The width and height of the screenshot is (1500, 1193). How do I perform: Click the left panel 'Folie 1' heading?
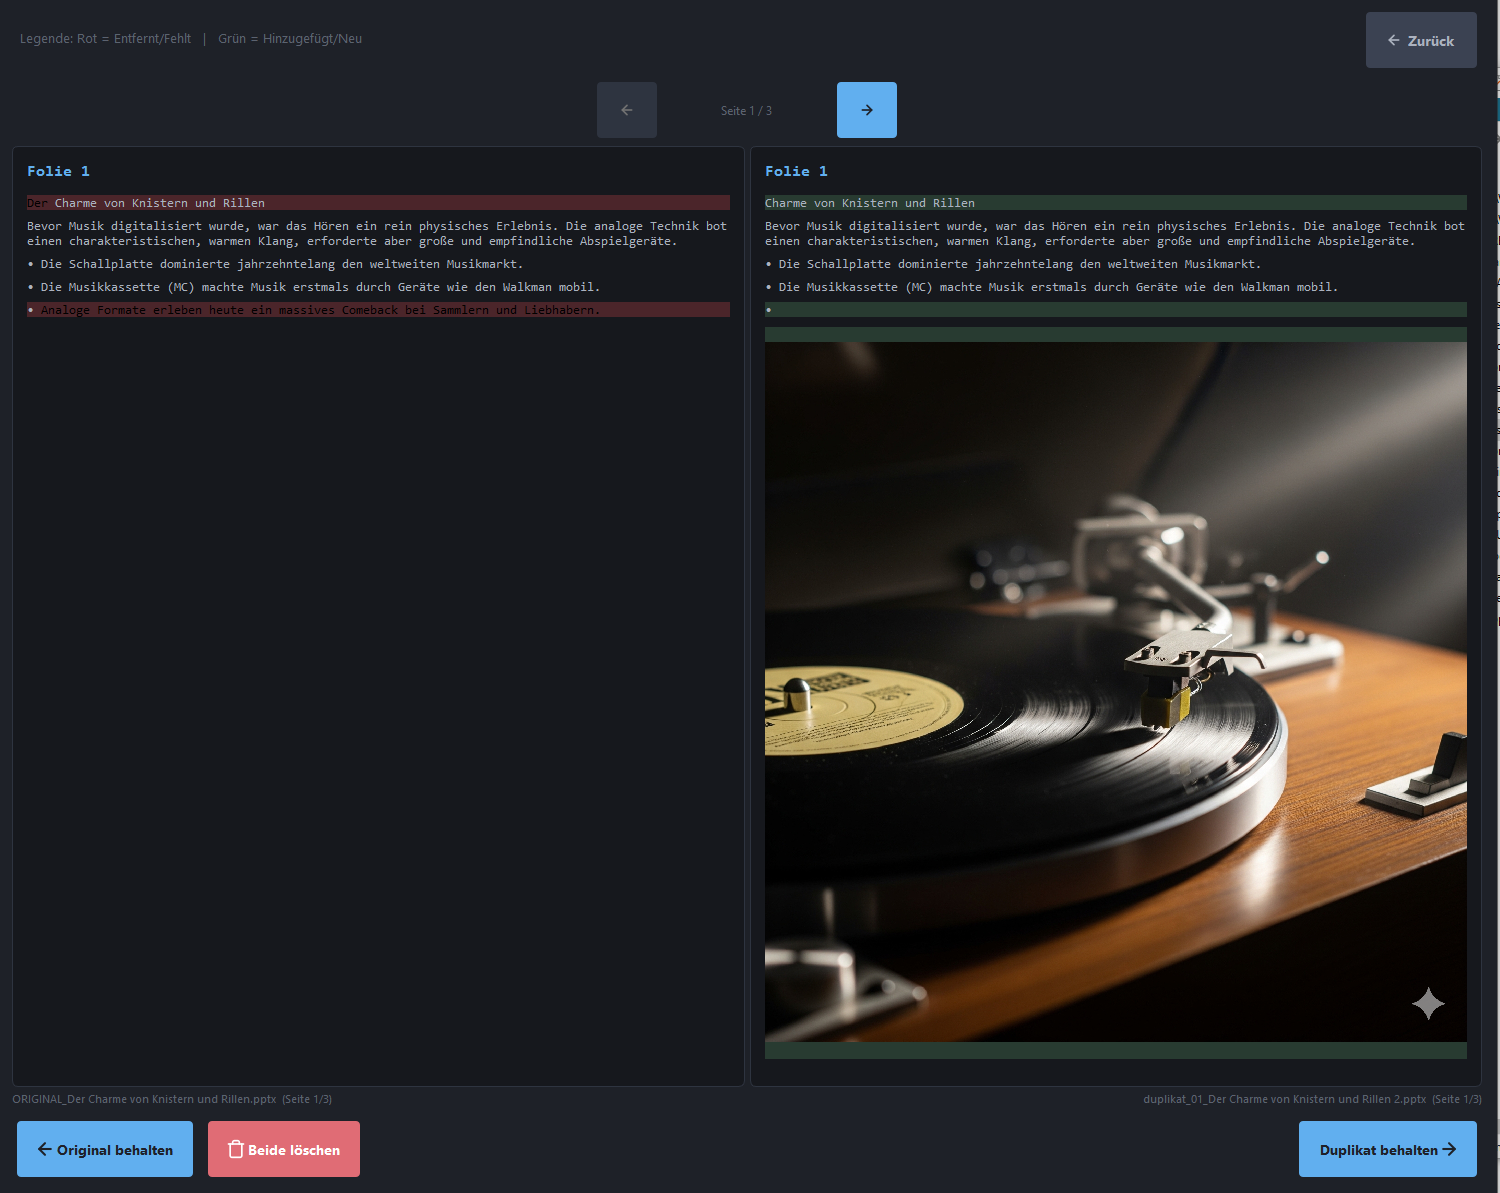pyautogui.click(x=58, y=171)
